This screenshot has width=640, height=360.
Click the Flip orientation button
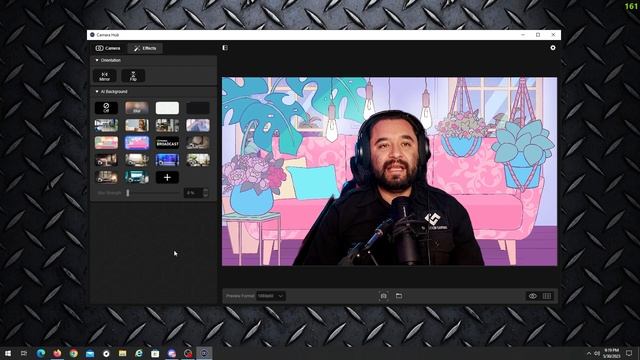pyautogui.click(x=133, y=76)
